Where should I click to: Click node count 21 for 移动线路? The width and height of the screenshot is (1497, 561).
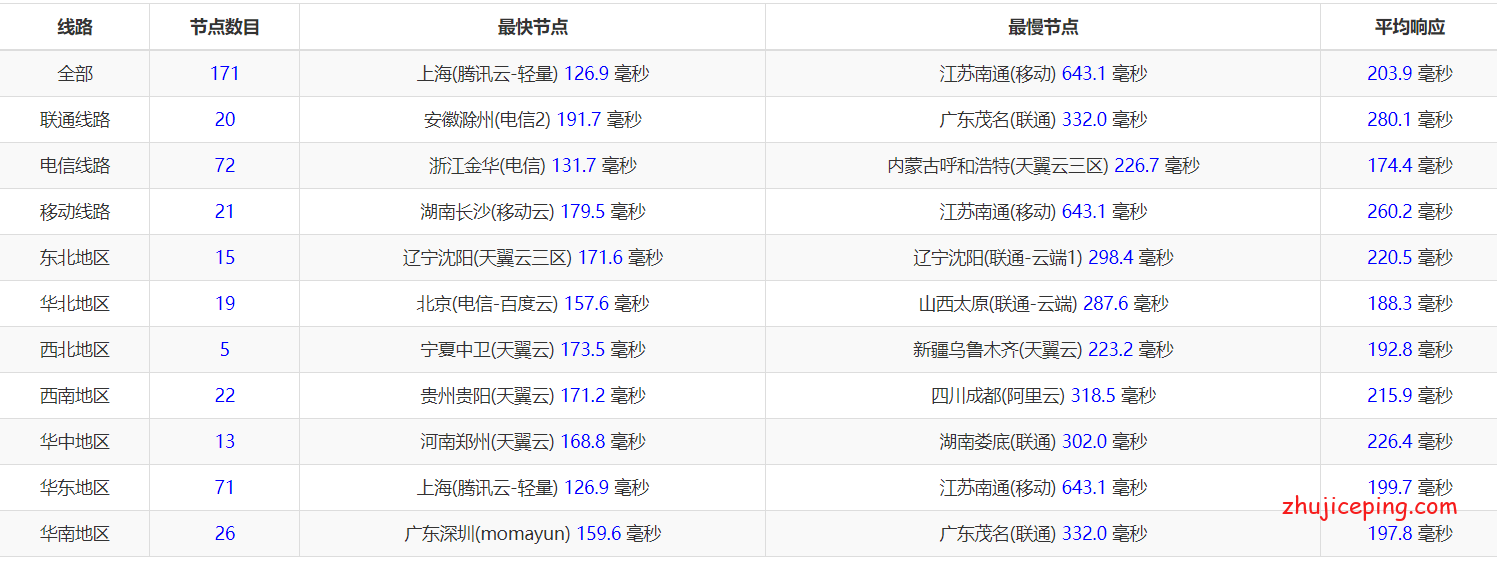225,212
